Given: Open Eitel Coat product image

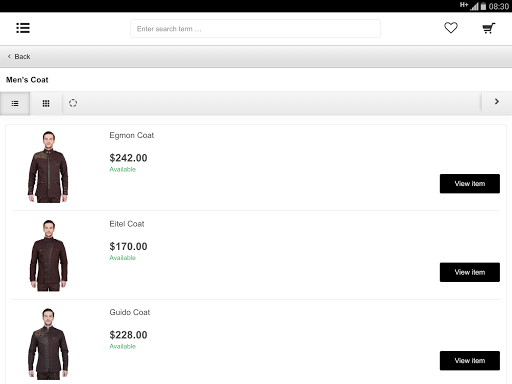Looking at the screenshot, I should (x=49, y=255).
